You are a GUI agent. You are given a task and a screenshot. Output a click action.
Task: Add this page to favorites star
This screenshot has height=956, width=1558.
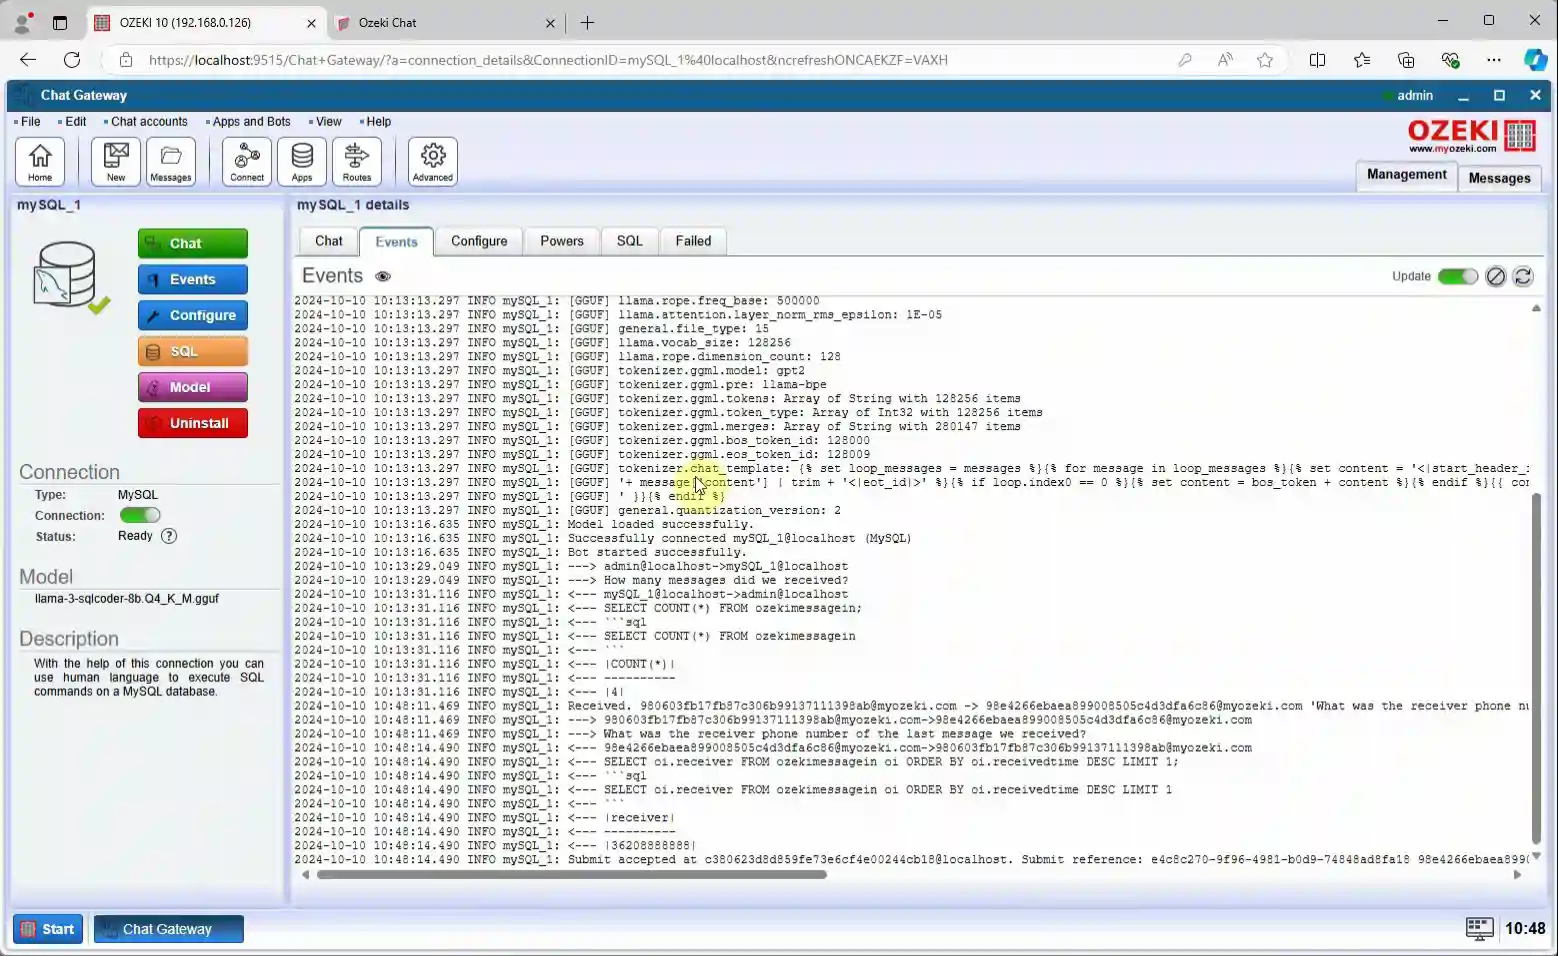click(1265, 60)
